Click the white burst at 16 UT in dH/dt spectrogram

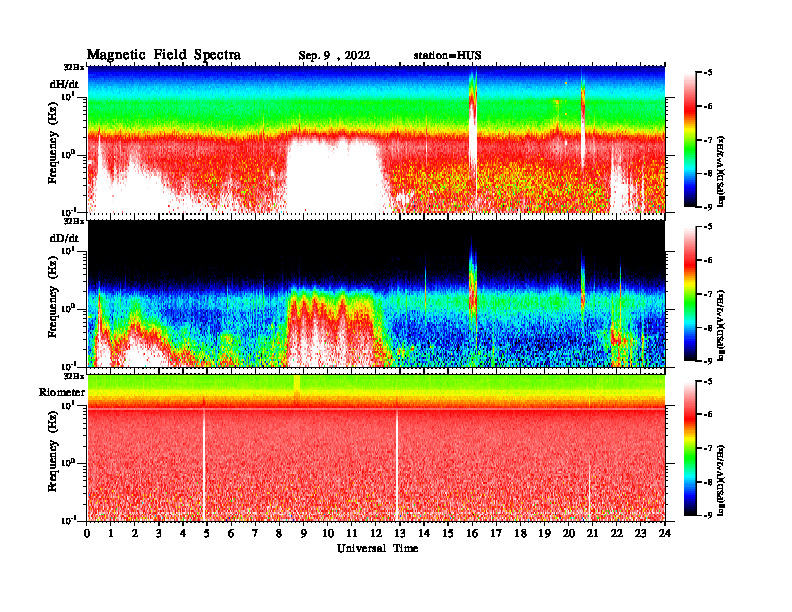tap(473, 136)
